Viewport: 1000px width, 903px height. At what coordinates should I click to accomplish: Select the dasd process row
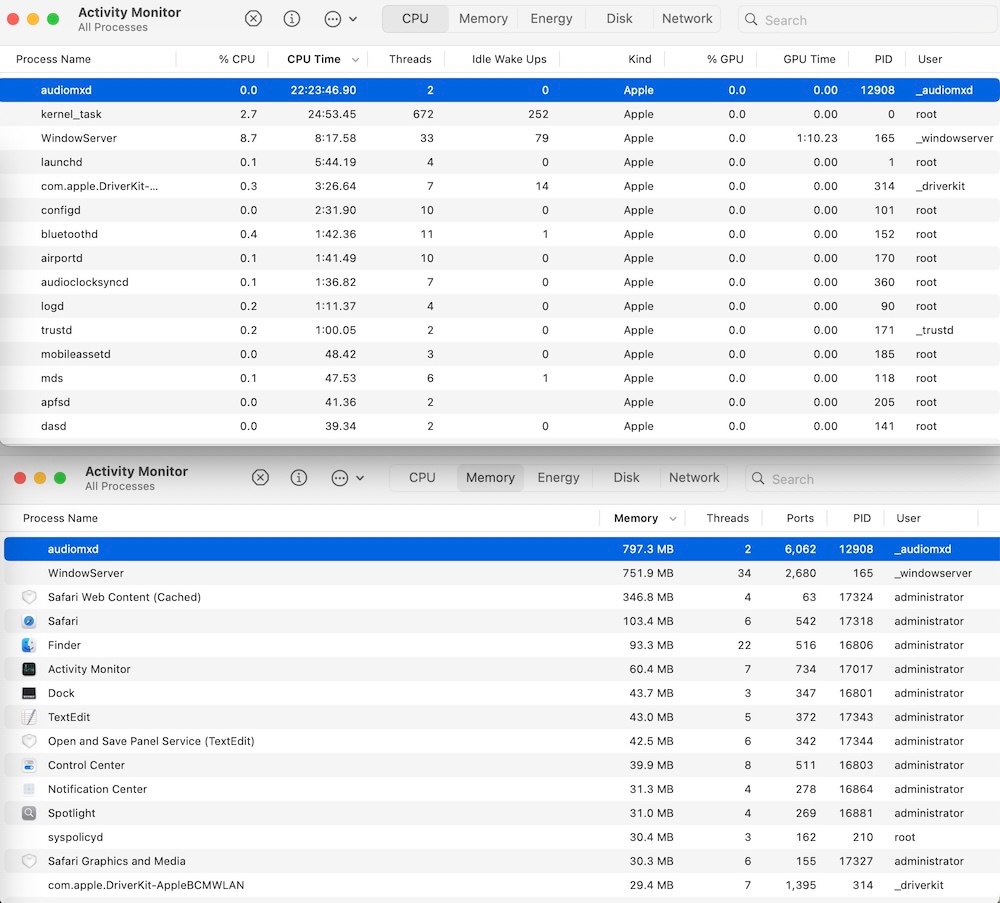(x=500, y=427)
